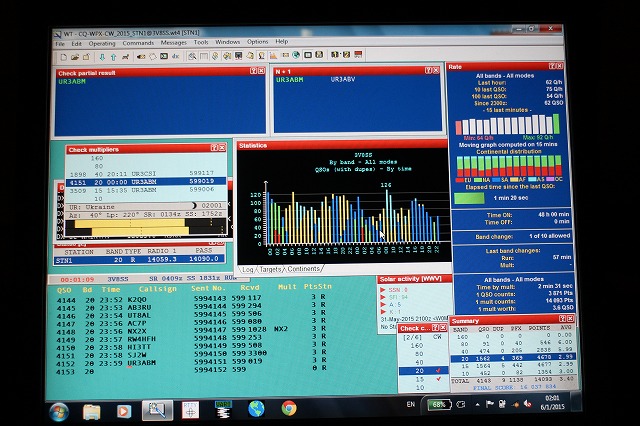The width and height of the screenshot is (640, 426).
Task: Click help icon in Check multipliers window
Action: (214, 148)
